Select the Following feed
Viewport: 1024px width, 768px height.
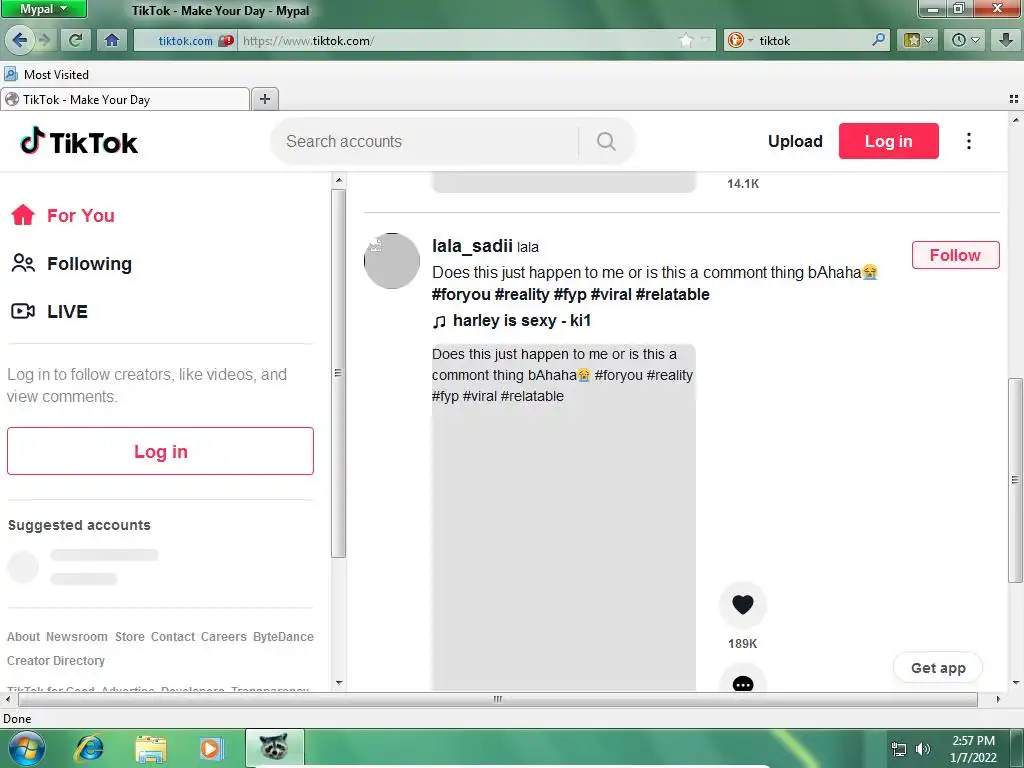point(71,263)
